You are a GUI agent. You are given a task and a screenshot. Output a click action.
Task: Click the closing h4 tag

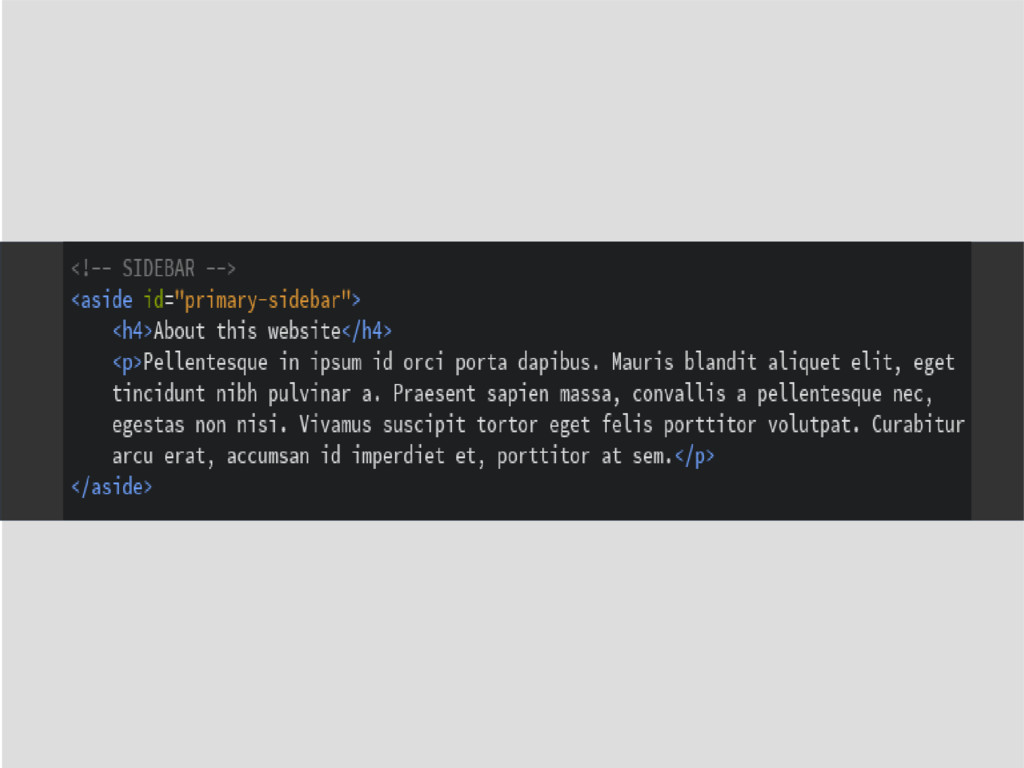coord(367,331)
